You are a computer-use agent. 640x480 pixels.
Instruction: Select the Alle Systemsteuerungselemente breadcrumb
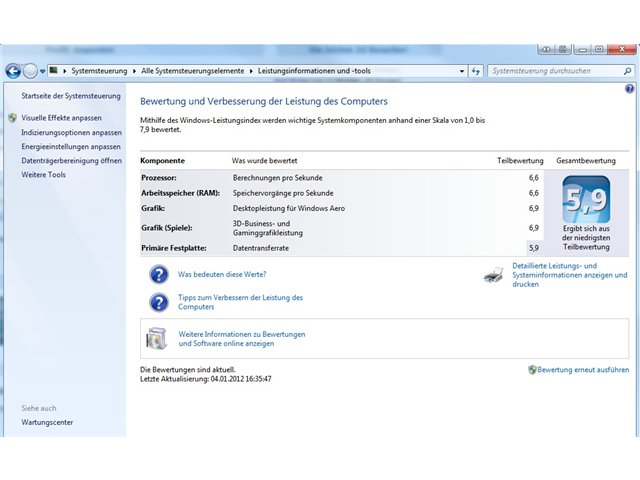193,71
